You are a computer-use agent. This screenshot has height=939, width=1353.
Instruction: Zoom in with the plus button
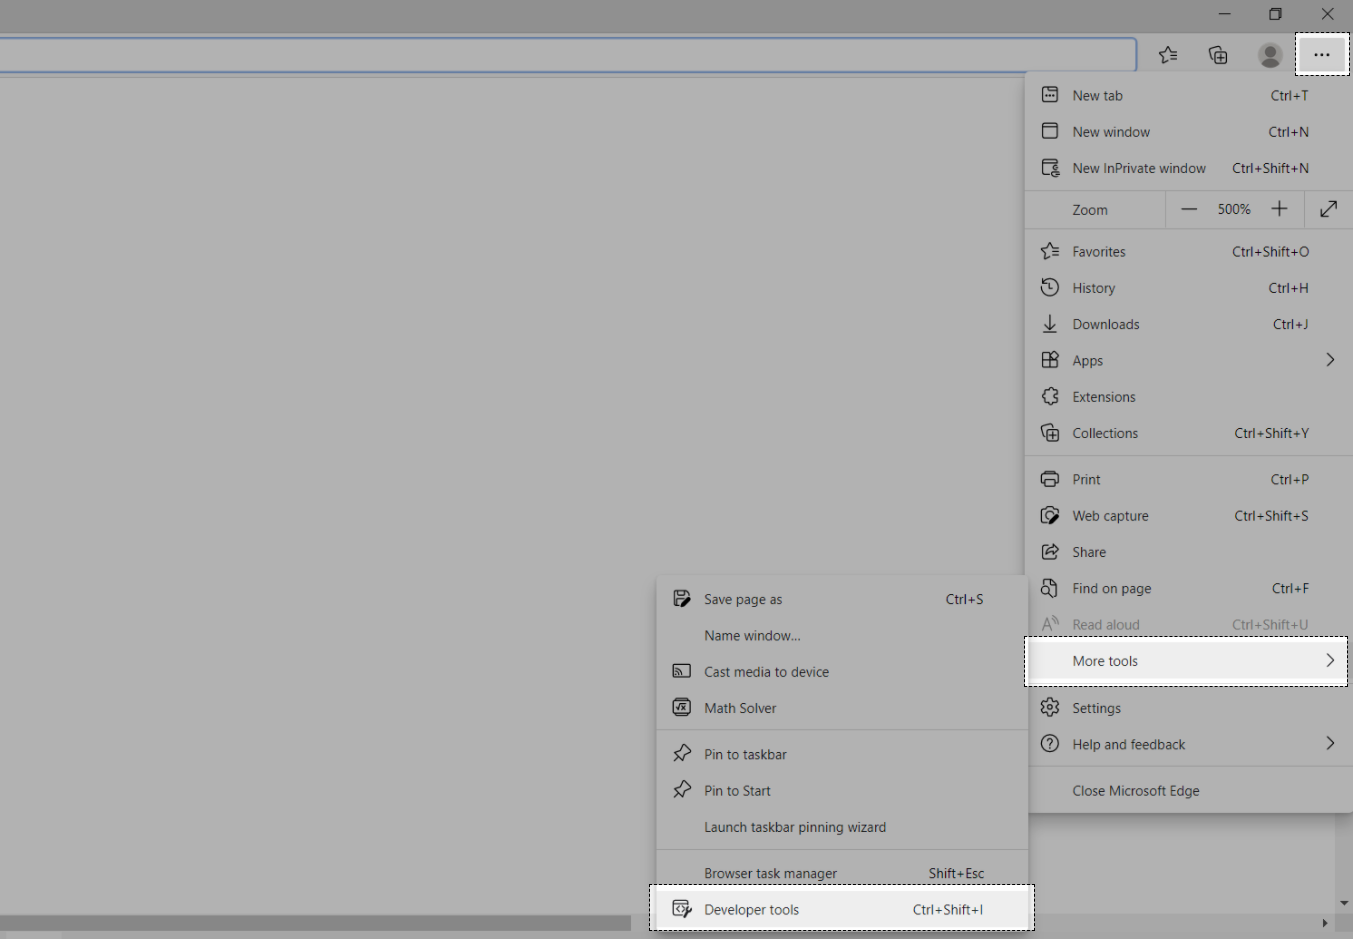tap(1279, 209)
